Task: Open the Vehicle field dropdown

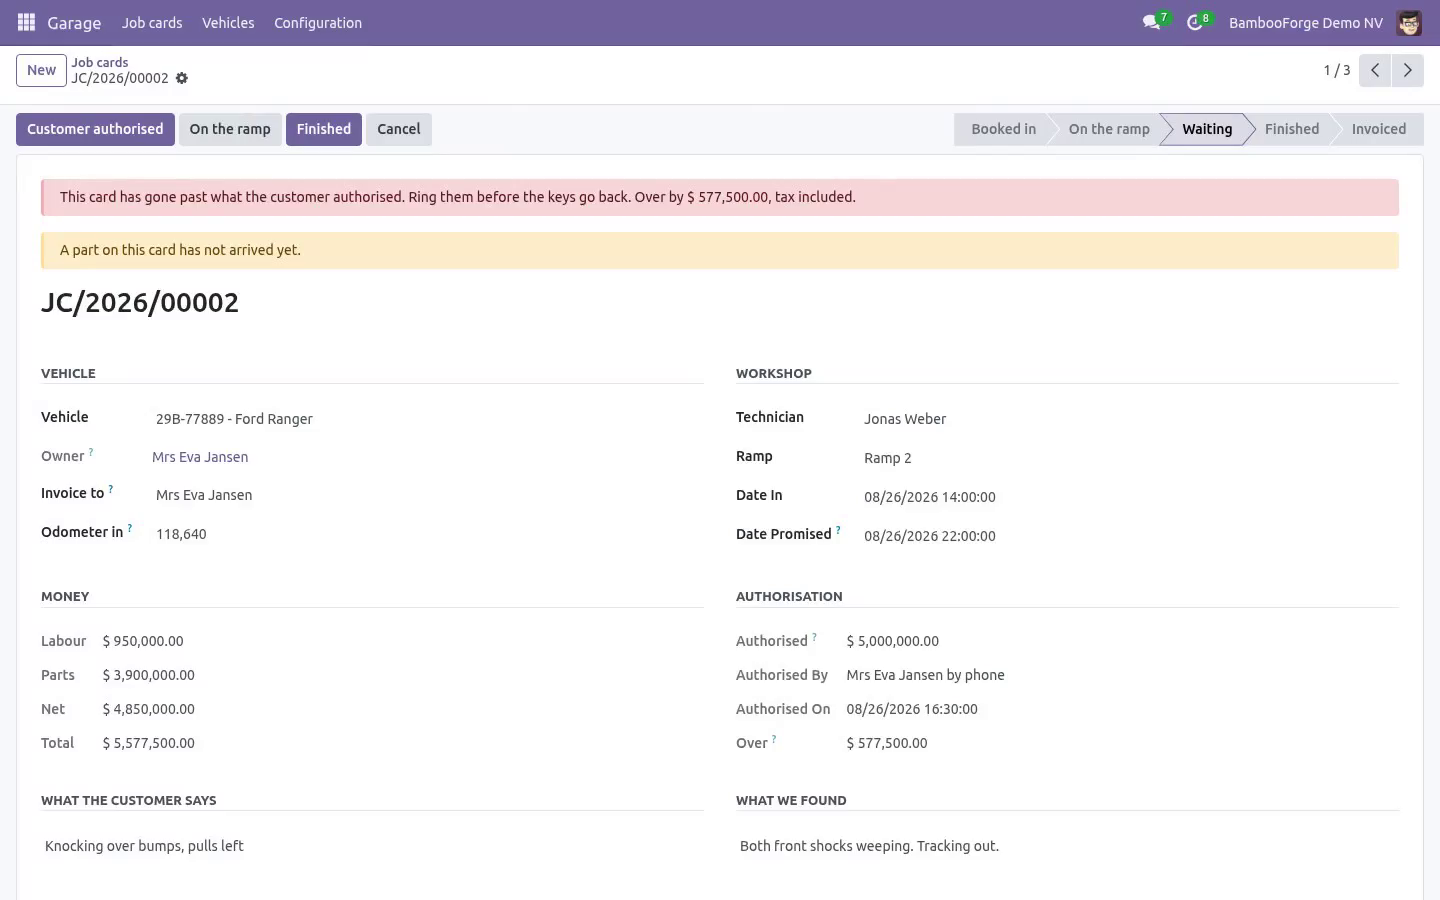Action: [x=428, y=419]
